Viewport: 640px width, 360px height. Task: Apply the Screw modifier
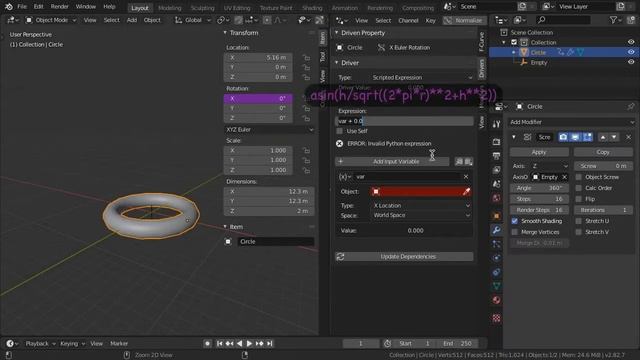click(x=539, y=152)
